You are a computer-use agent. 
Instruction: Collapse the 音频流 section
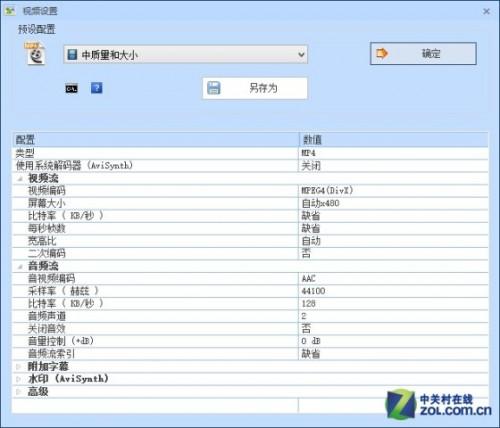(20, 266)
